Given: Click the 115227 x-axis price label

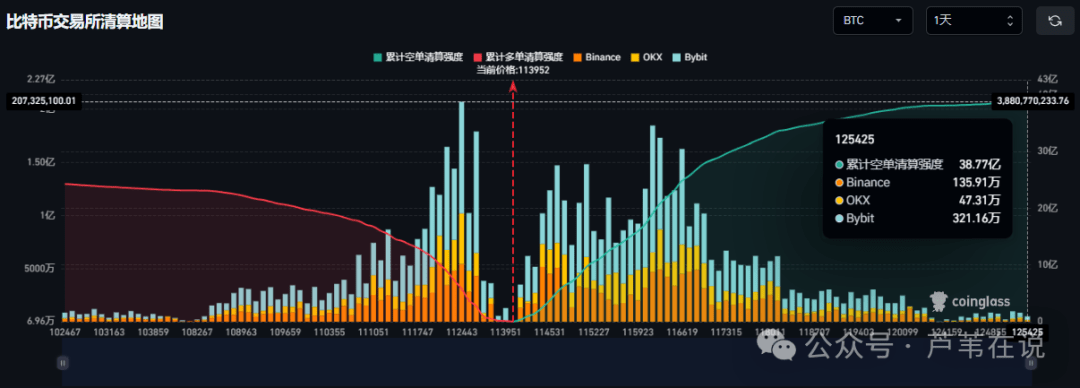Looking at the screenshot, I should tap(595, 331).
